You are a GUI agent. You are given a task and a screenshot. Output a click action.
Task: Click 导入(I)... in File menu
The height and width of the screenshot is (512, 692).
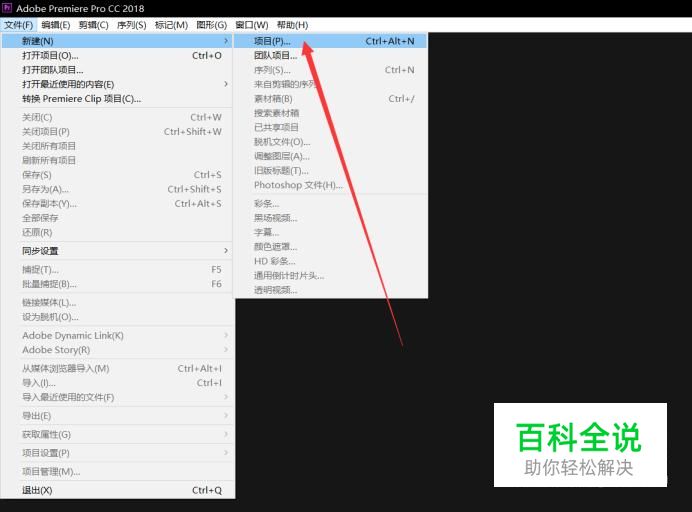(x=117, y=383)
